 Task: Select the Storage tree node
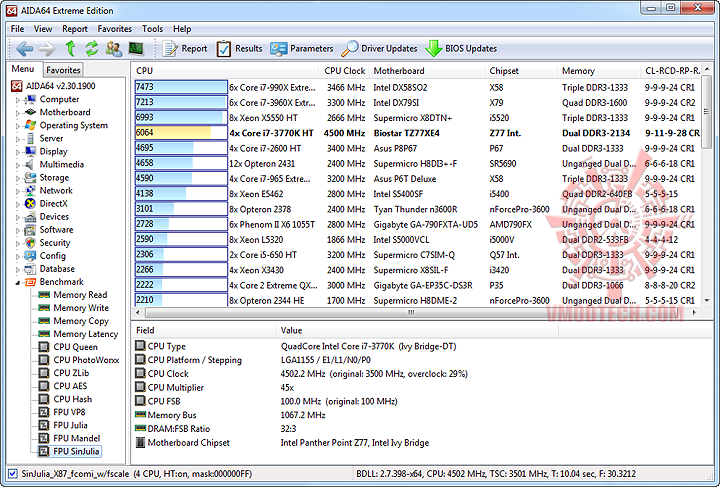[x=54, y=178]
